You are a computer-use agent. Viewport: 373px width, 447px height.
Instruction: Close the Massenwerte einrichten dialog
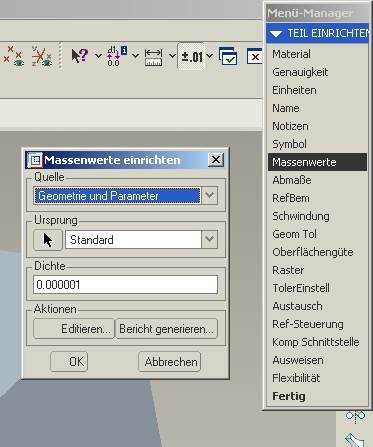(216, 160)
